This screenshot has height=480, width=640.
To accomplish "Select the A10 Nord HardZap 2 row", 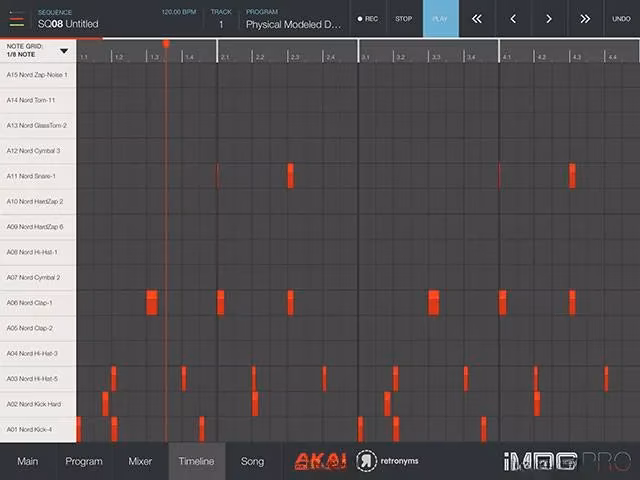I will click(x=38, y=202).
